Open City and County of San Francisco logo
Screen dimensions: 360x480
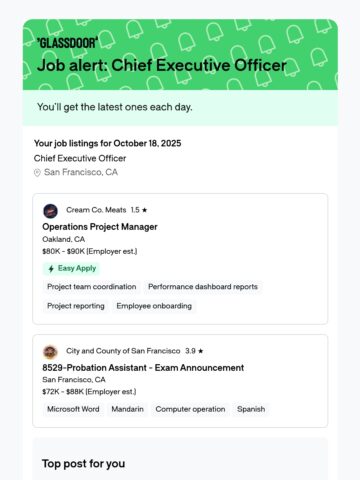pyautogui.click(x=50, y=352)
